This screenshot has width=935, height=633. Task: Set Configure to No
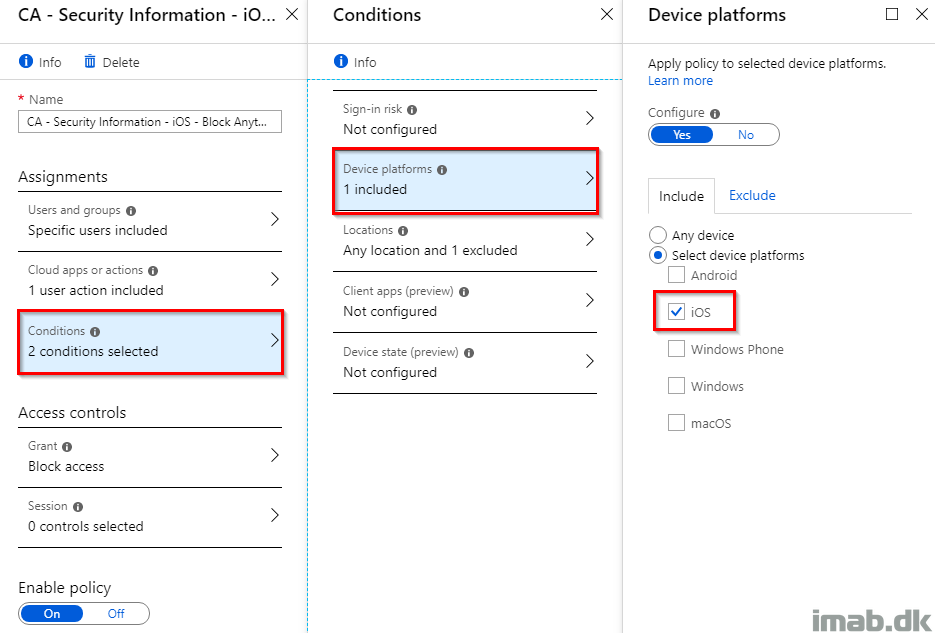point(746,135)
